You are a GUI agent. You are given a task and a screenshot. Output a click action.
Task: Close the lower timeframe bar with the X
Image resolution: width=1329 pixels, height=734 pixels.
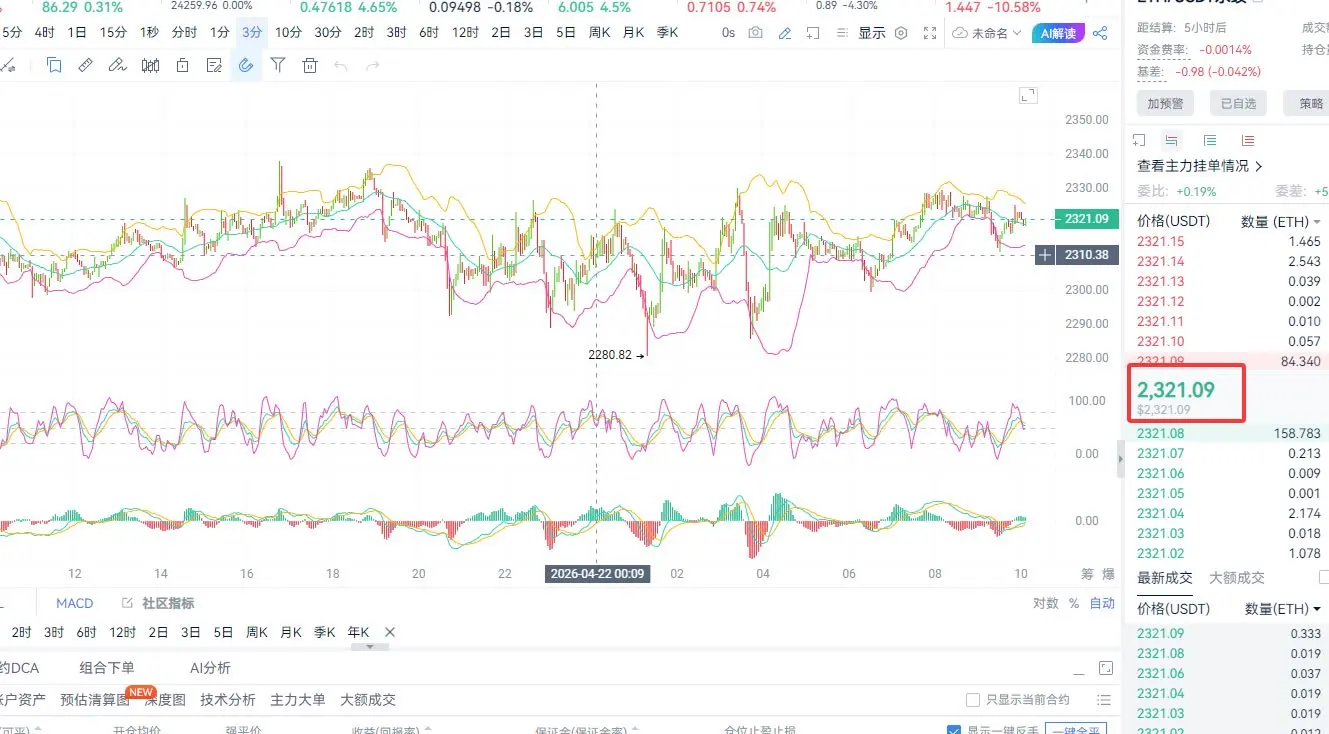coord(390,632)
